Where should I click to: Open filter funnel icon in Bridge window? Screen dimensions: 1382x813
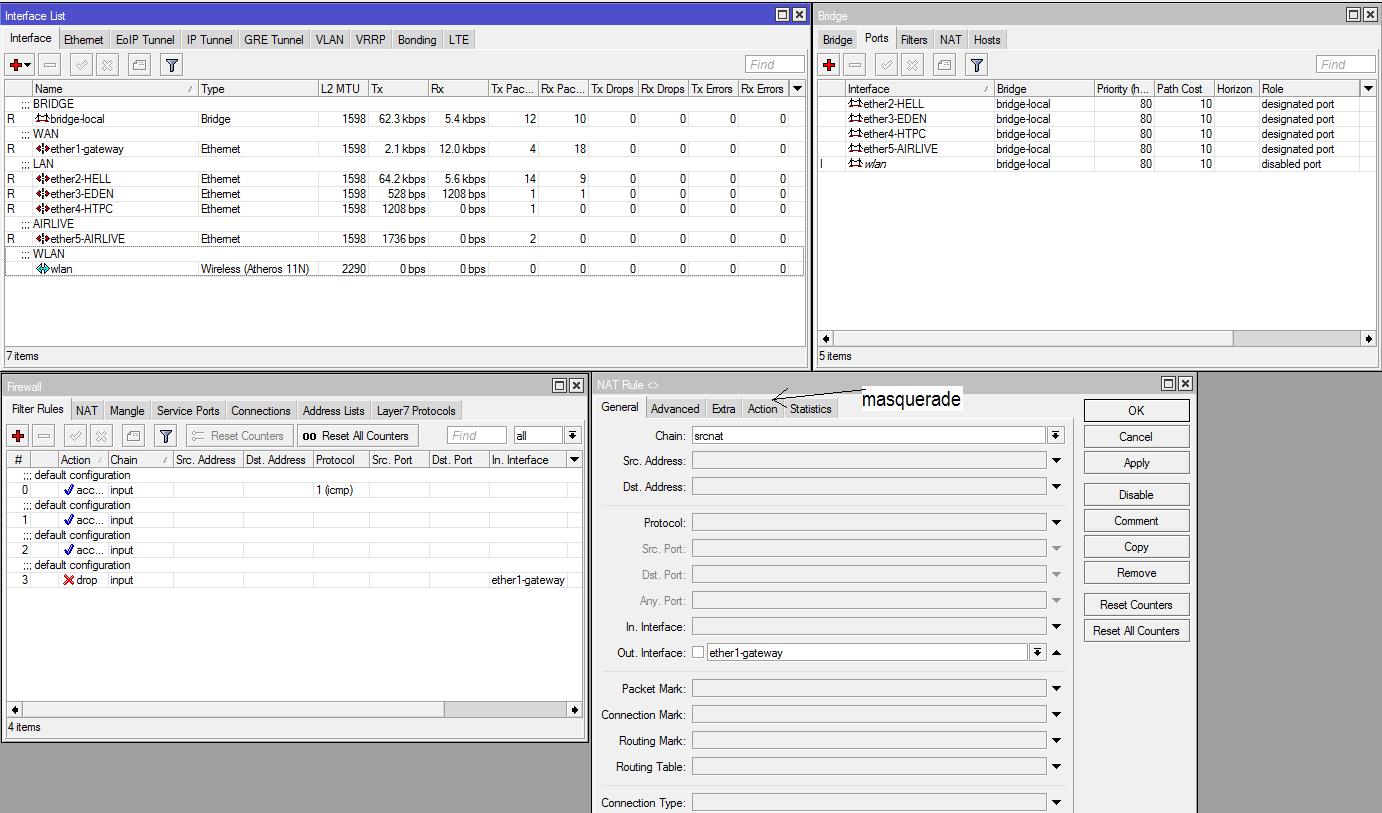coord(977,65)
